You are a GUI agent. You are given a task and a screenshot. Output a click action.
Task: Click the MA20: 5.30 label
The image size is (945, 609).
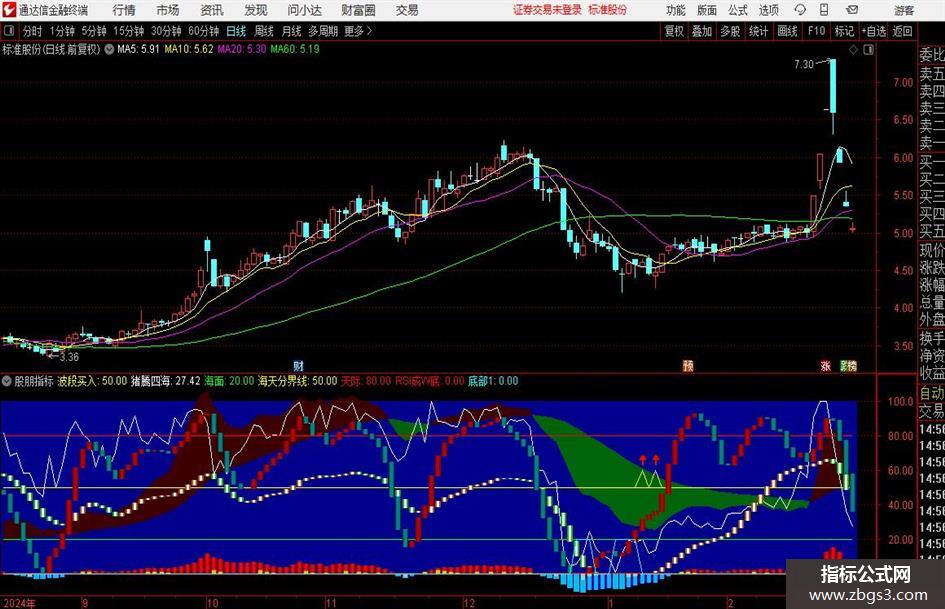(242, 49)
